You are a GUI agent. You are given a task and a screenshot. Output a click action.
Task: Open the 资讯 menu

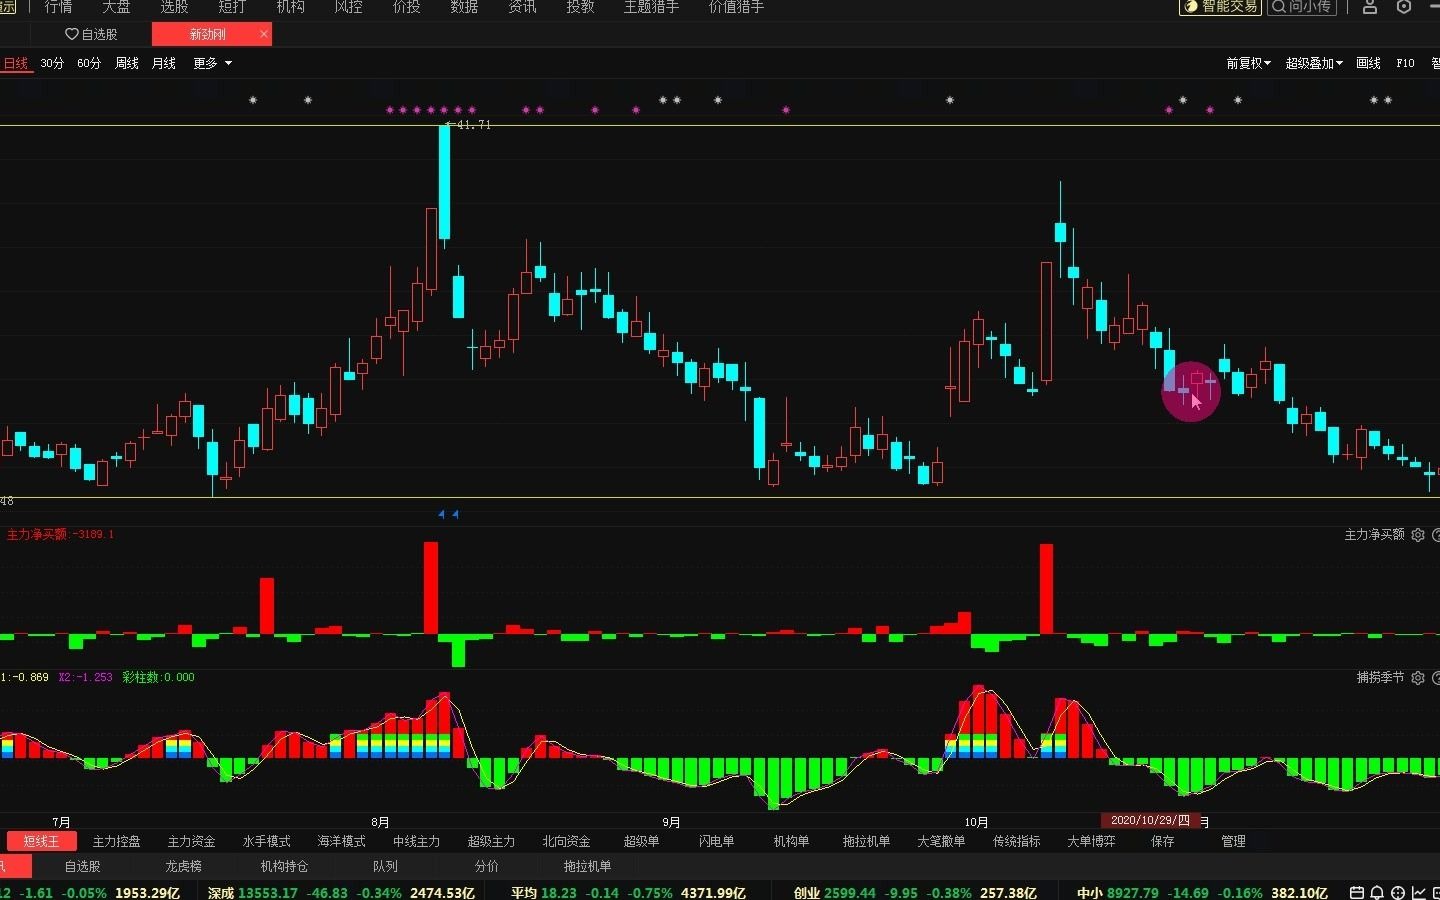(522, 7)
